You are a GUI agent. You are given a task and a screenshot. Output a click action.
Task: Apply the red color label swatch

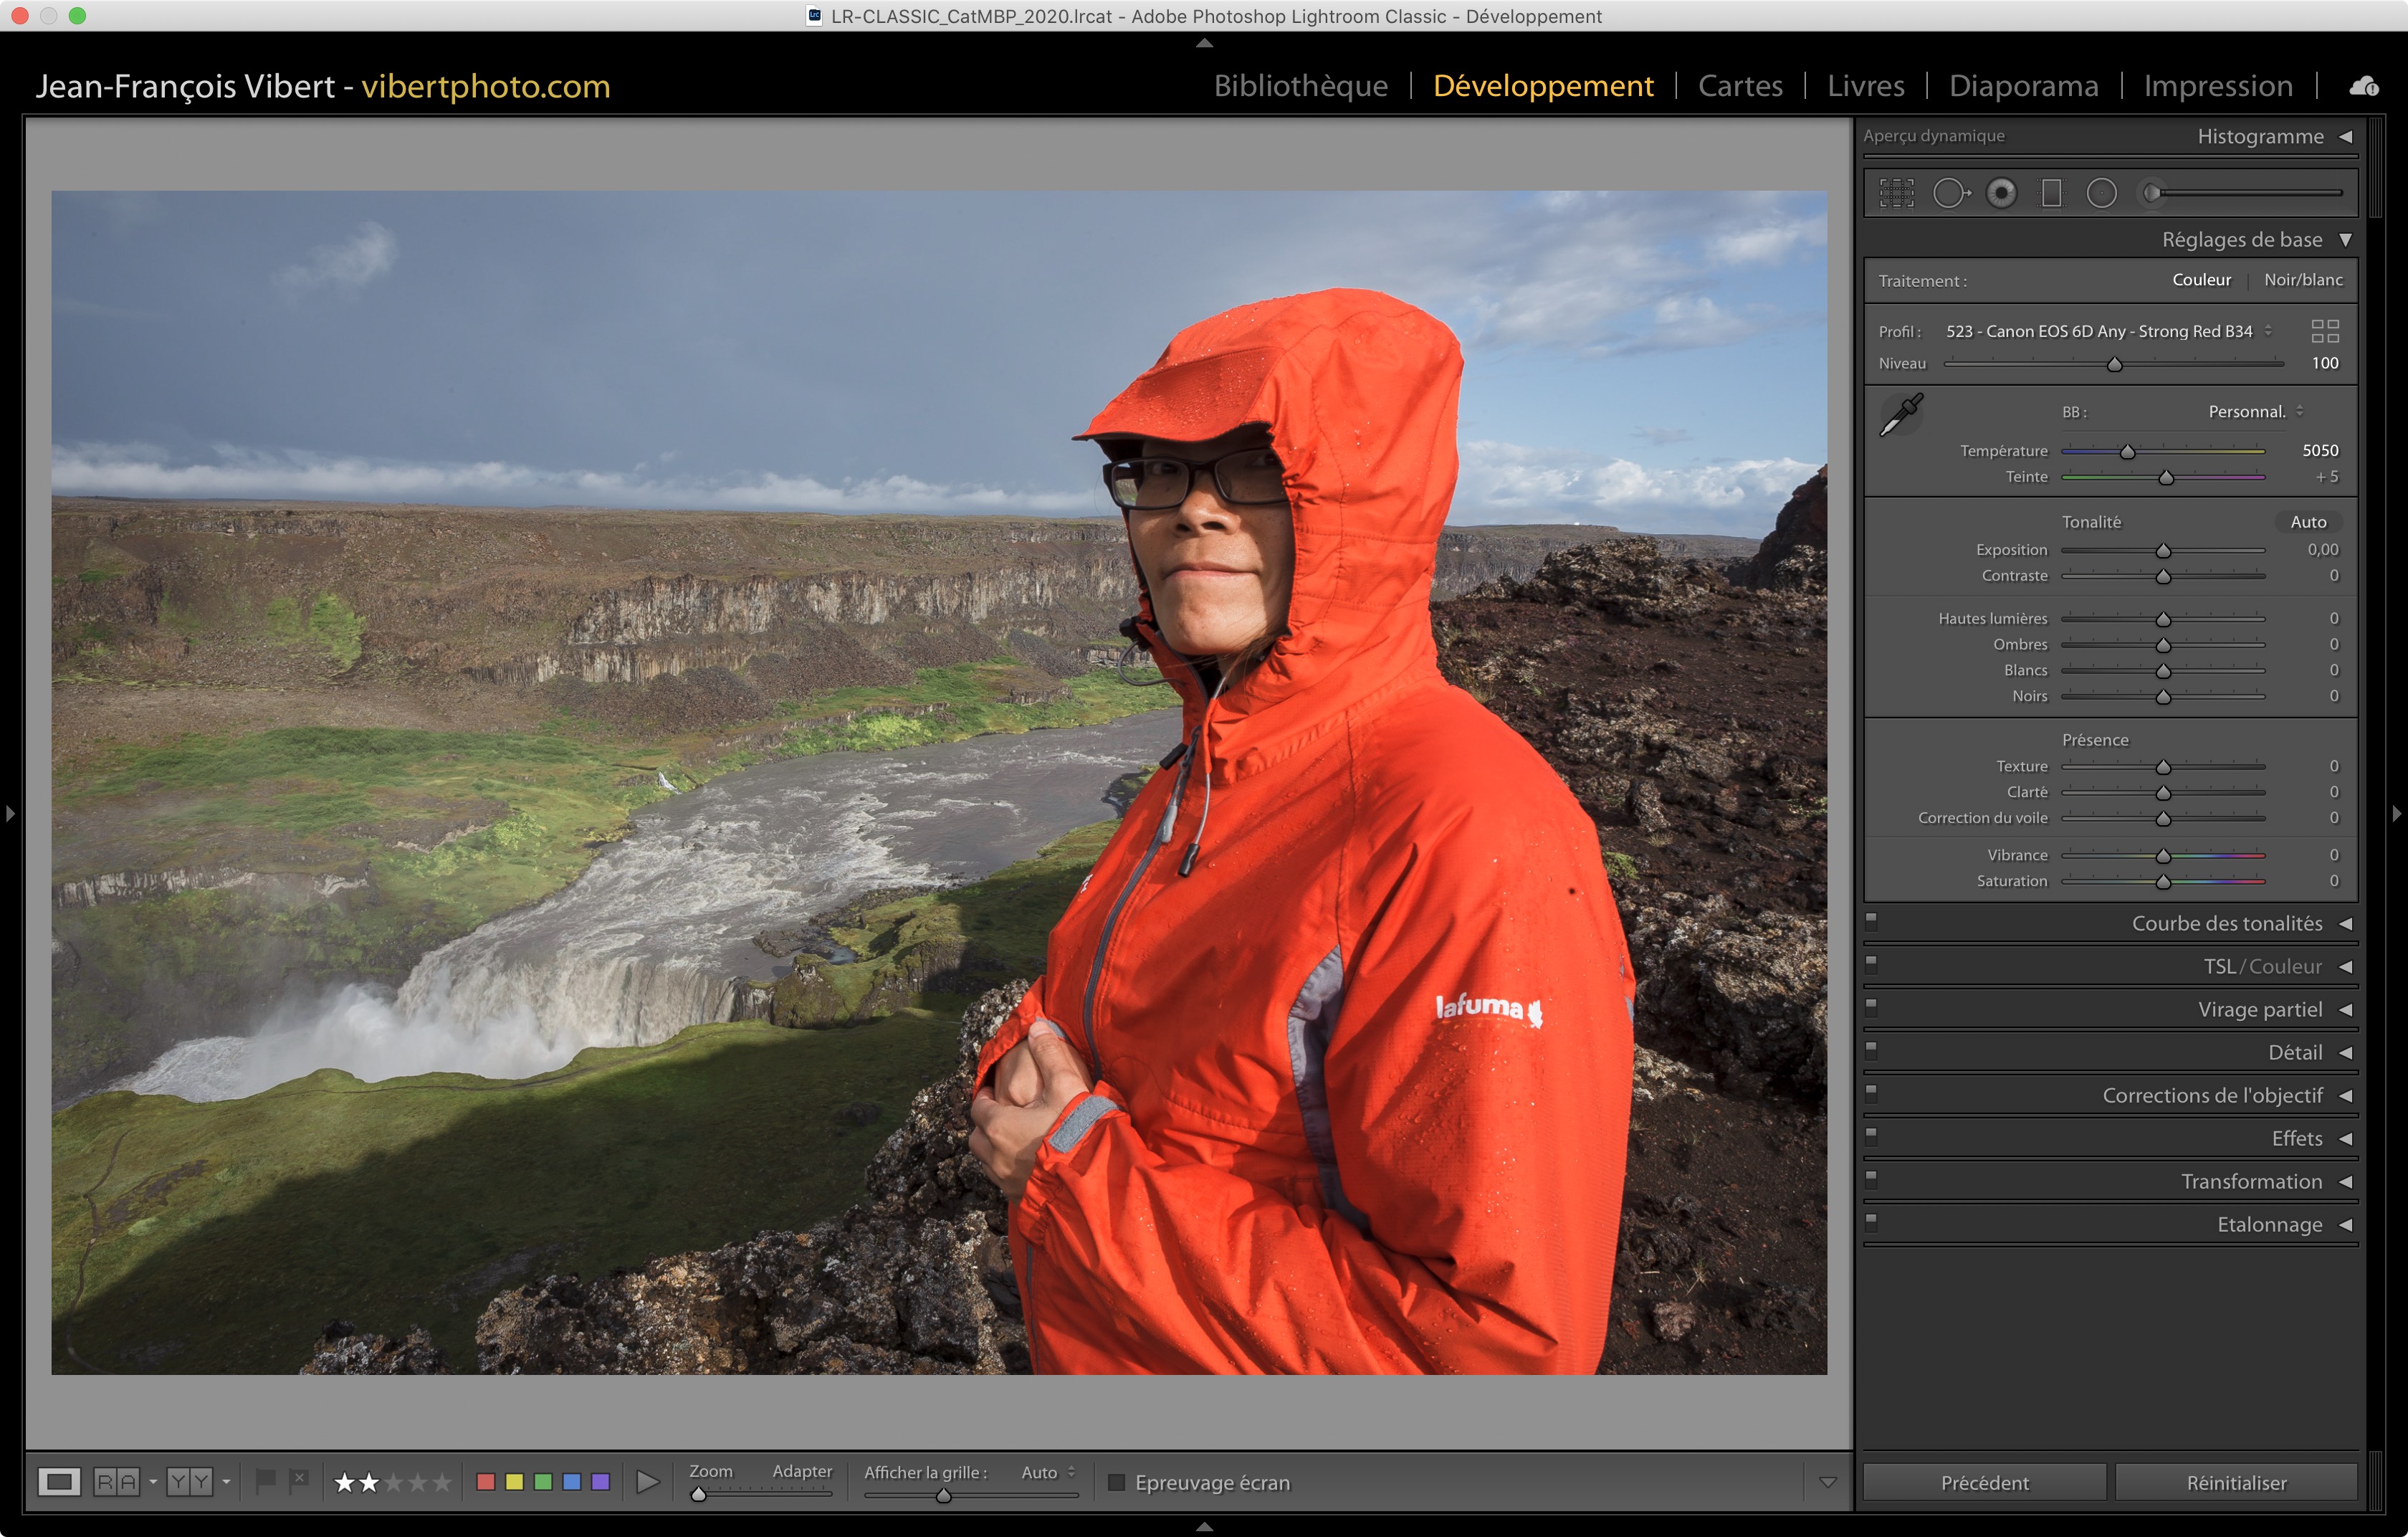(486, 1481)
